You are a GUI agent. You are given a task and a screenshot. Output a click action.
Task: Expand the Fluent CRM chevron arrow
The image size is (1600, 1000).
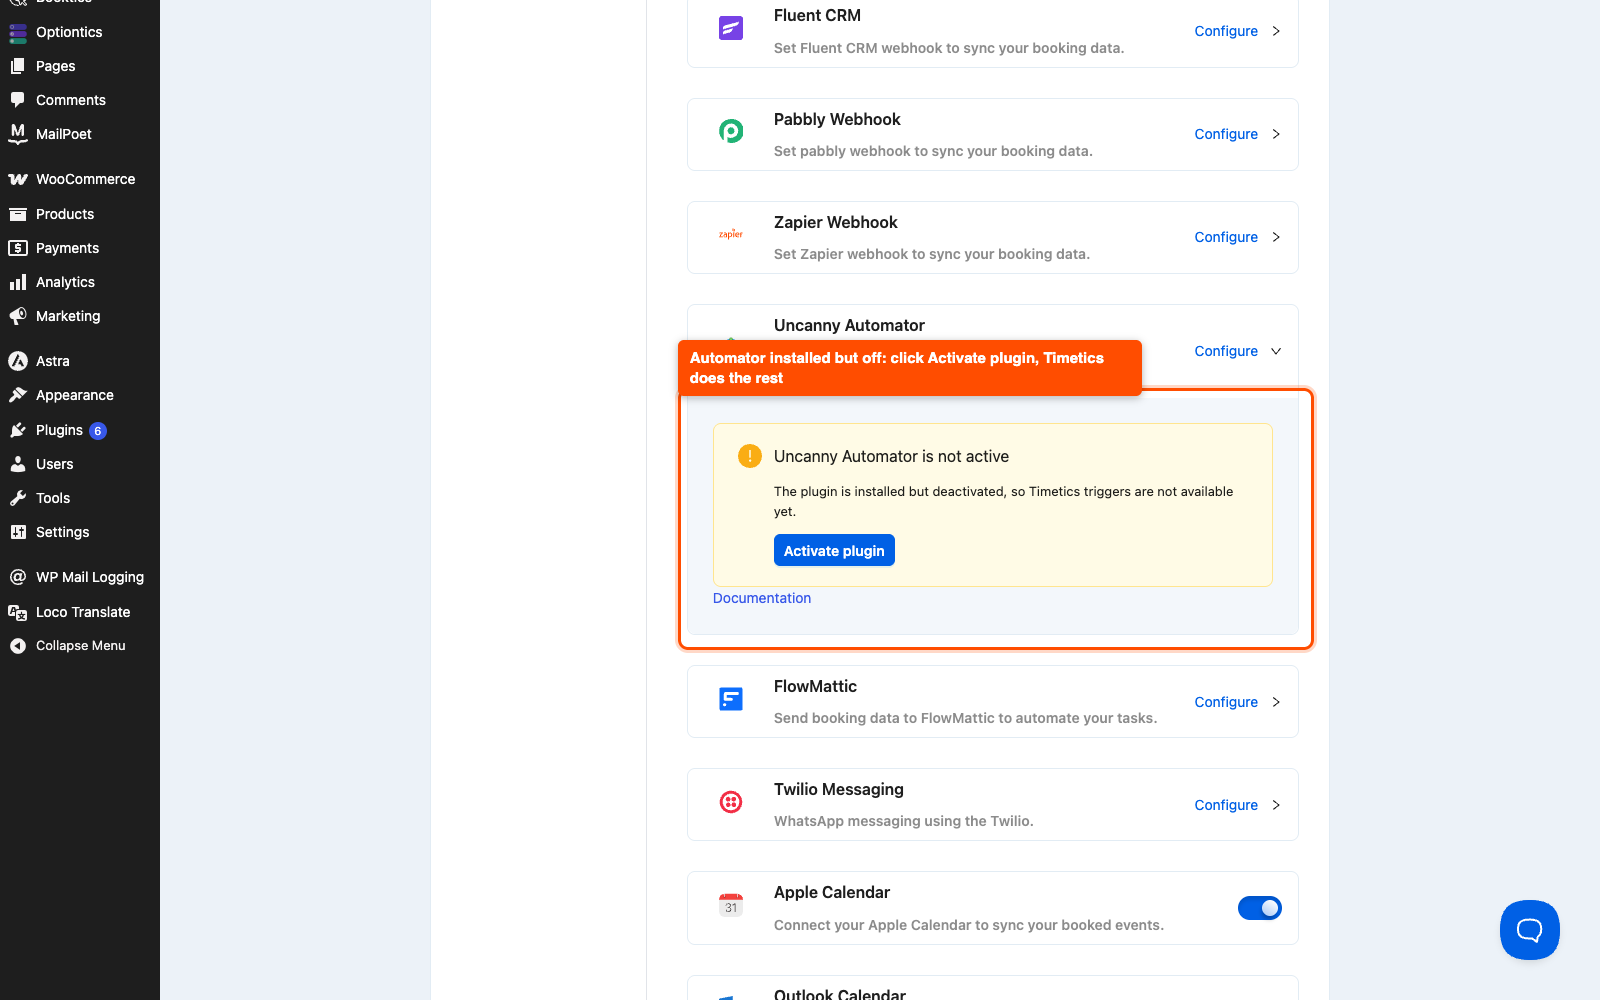pos(1276,31)
